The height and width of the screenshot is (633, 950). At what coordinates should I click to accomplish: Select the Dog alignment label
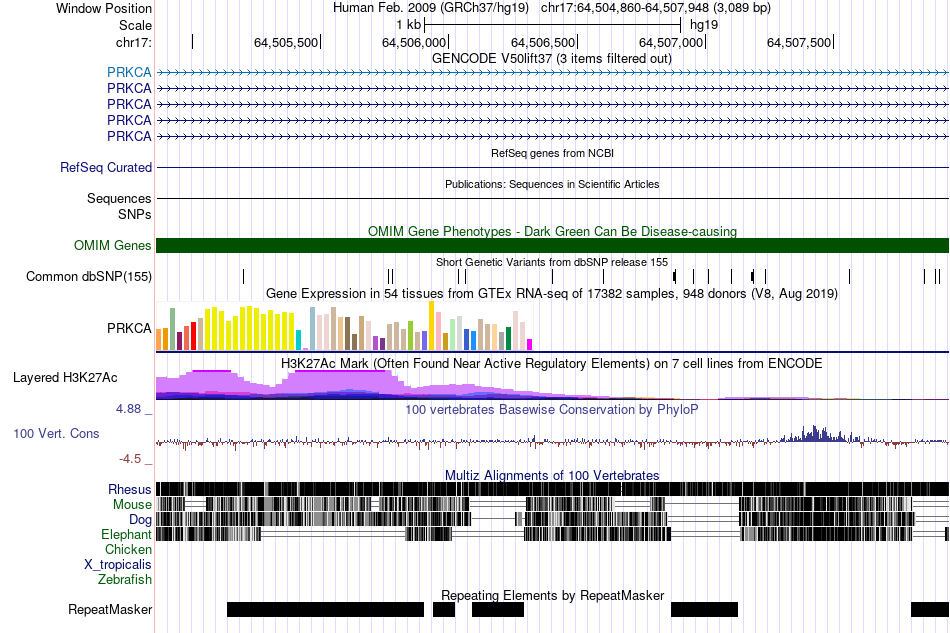pyautogui.click(x=140, y=520)
